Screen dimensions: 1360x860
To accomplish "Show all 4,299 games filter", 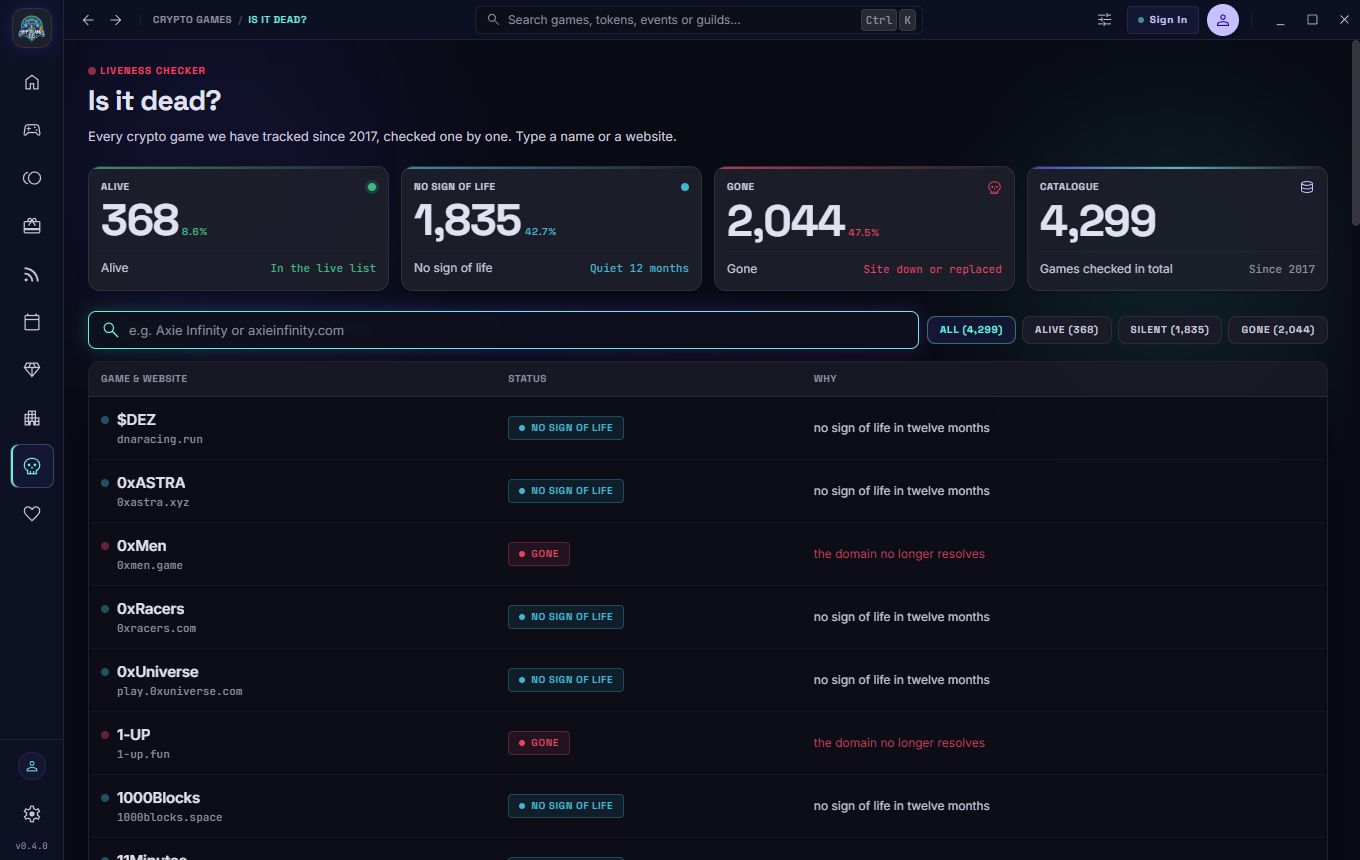I will point(971,330).
